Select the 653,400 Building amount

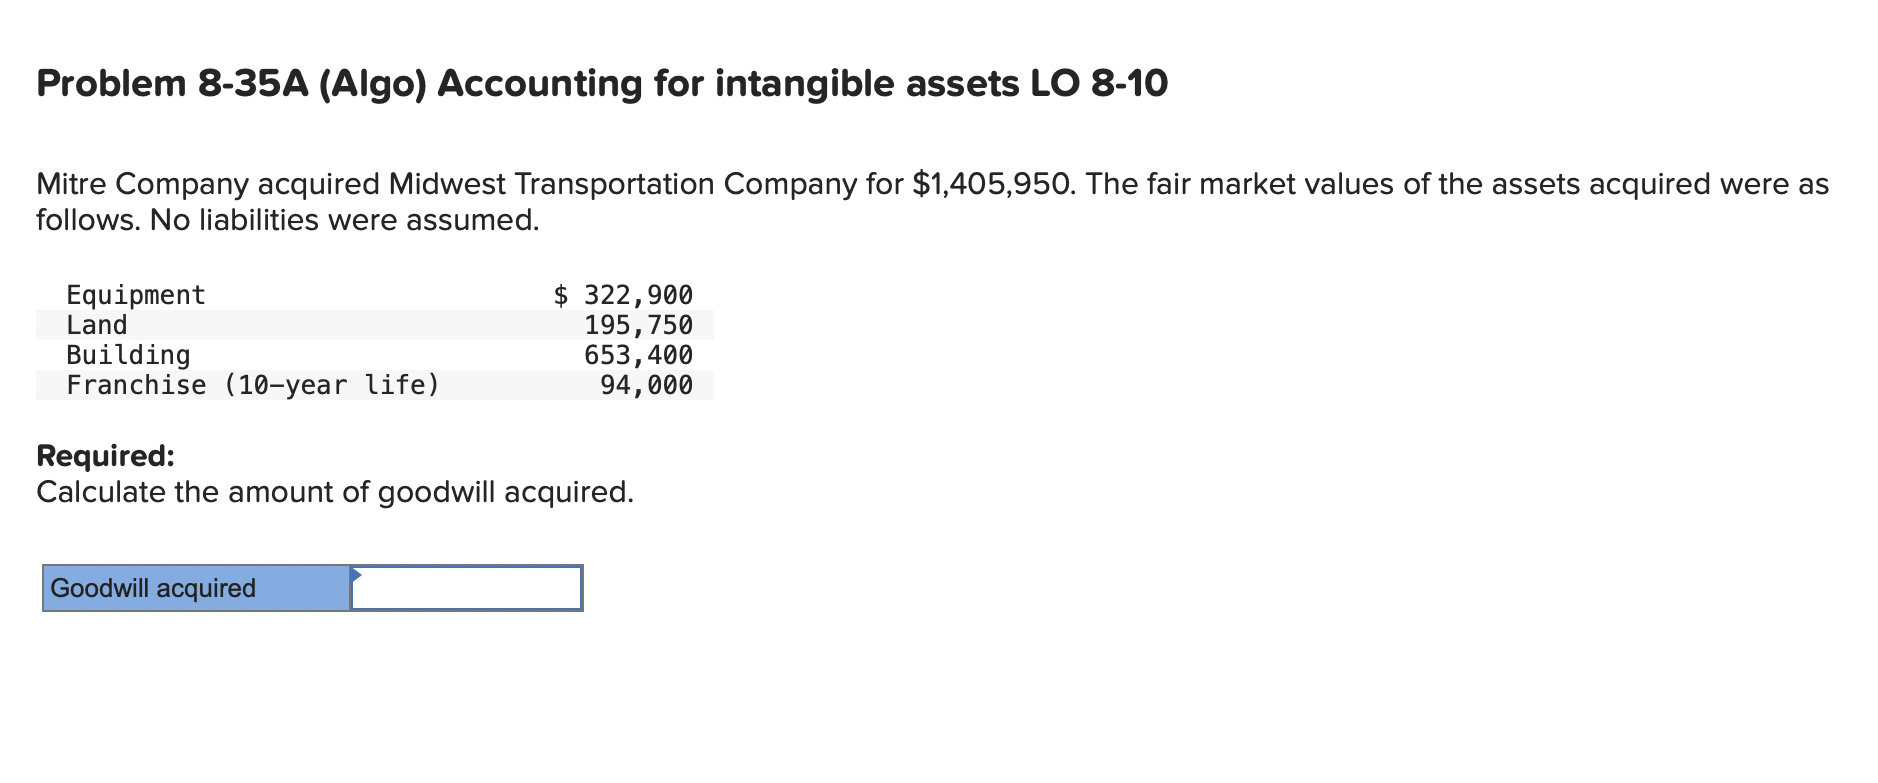637,354
